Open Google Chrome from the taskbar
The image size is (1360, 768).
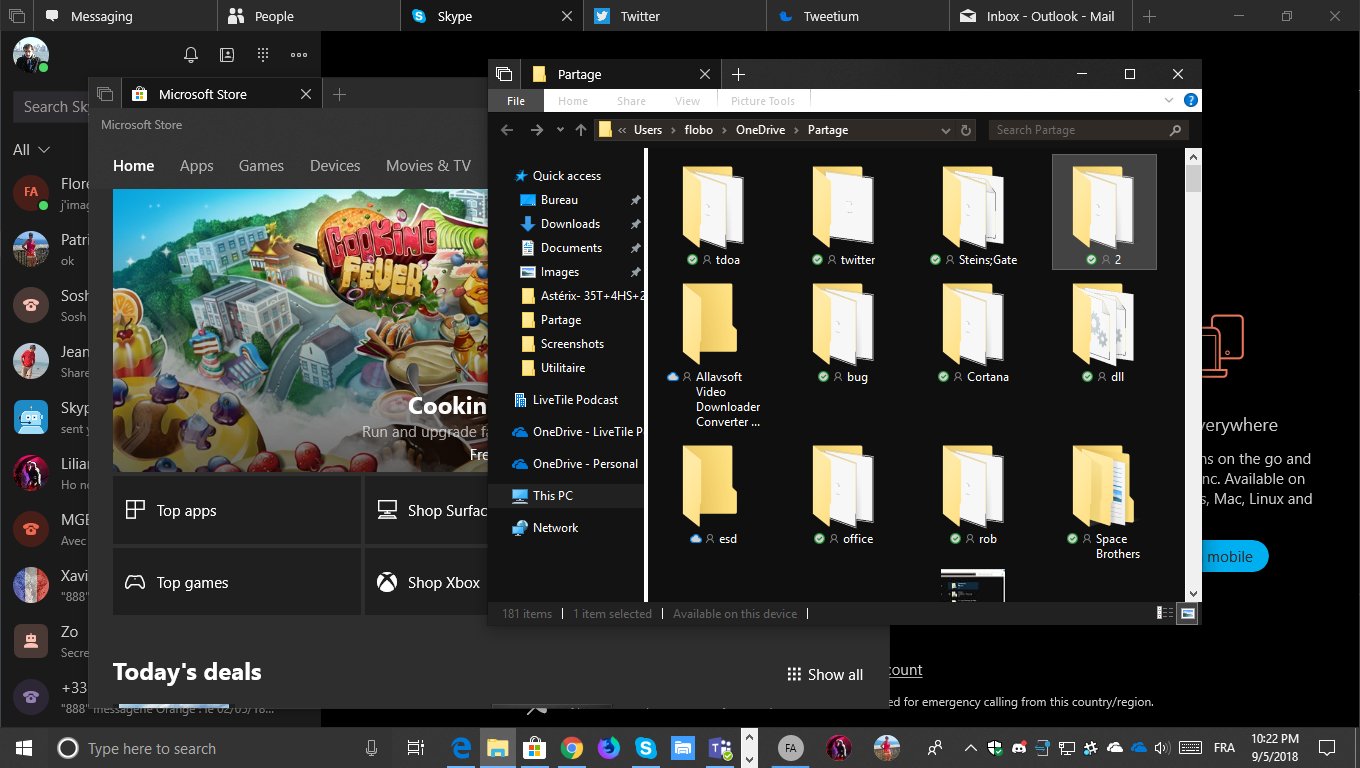[x=571, y=748]
